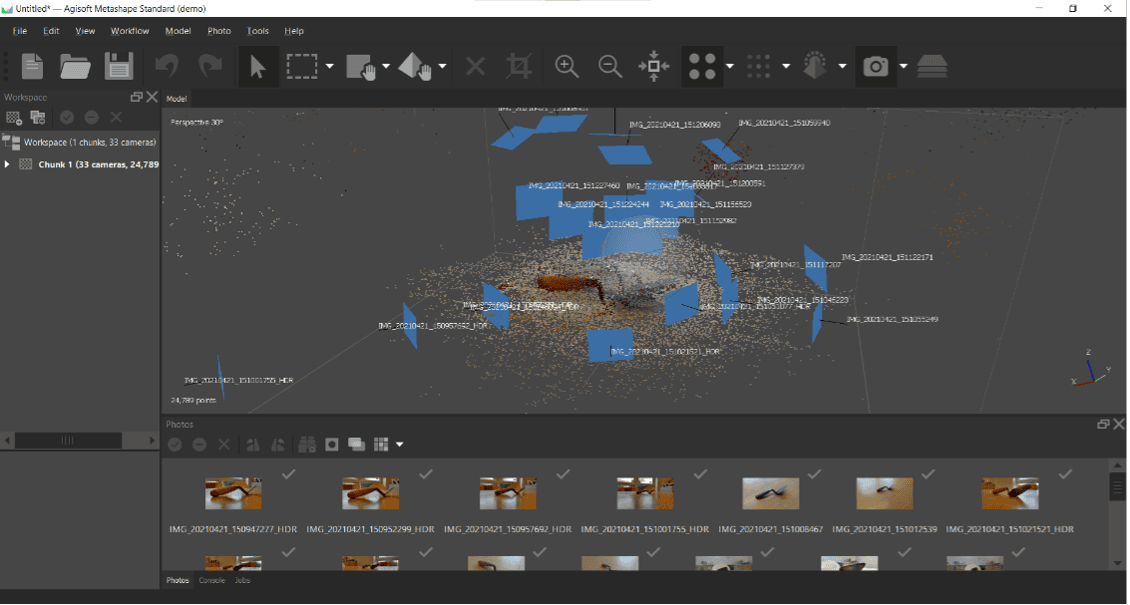
Task: Select the Workspace root tree entry
Action: click(89, 142)
